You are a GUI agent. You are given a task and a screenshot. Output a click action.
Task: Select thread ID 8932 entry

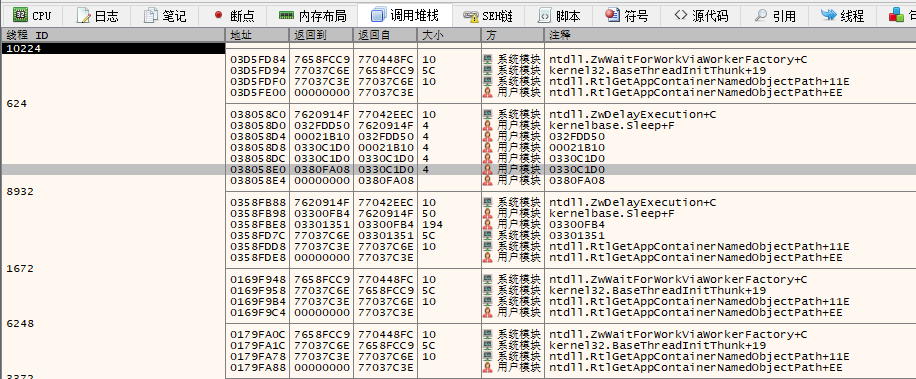[20, 192]
